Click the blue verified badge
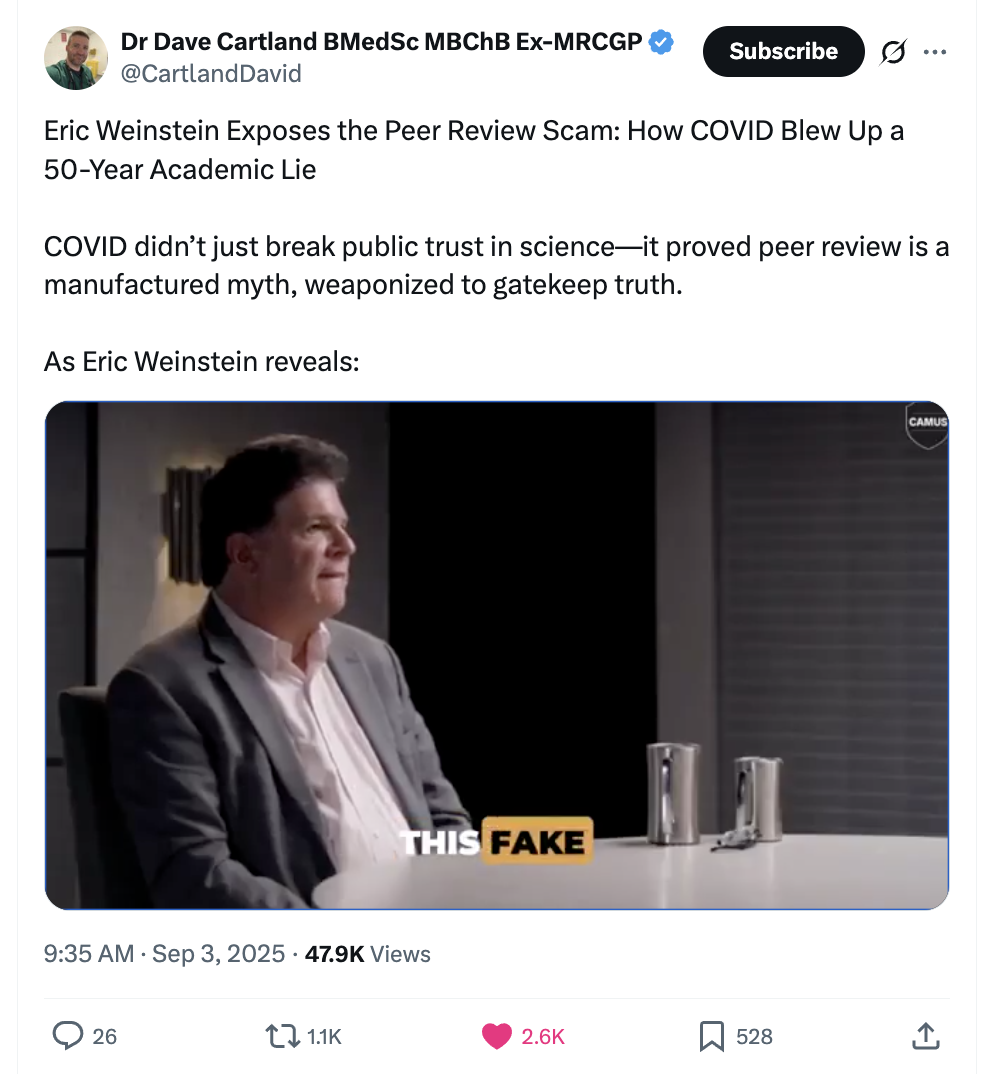 [660, 42]
